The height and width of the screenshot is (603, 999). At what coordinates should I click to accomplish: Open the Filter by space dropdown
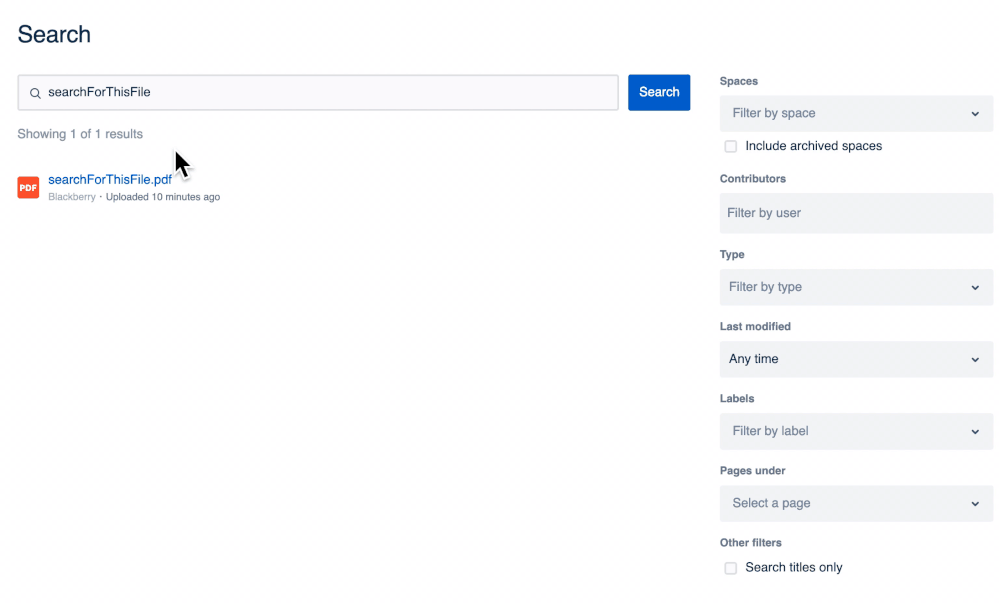tap(856, 113)
